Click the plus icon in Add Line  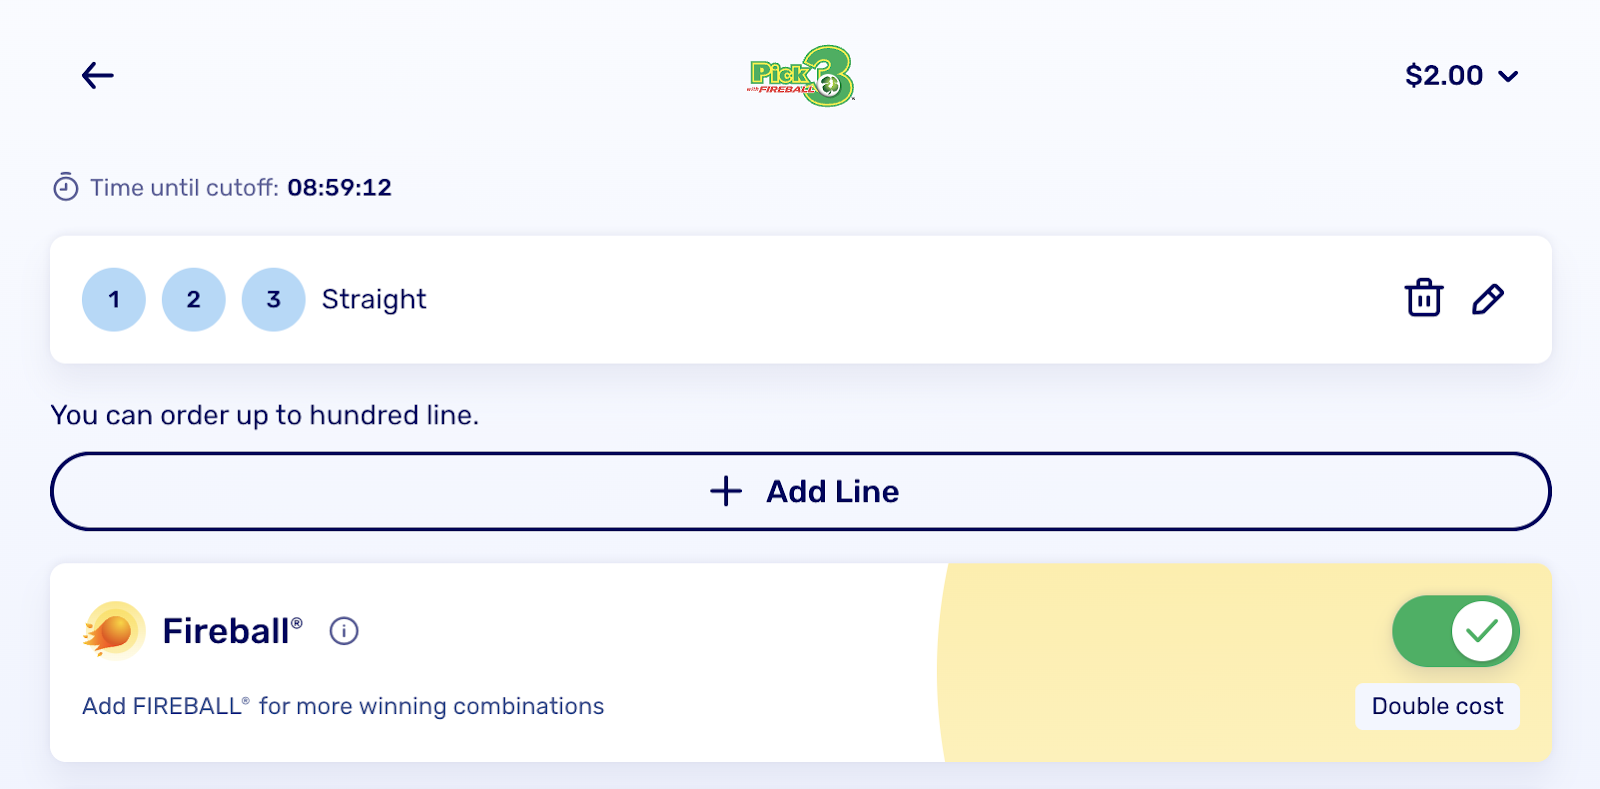pos(726,491)
